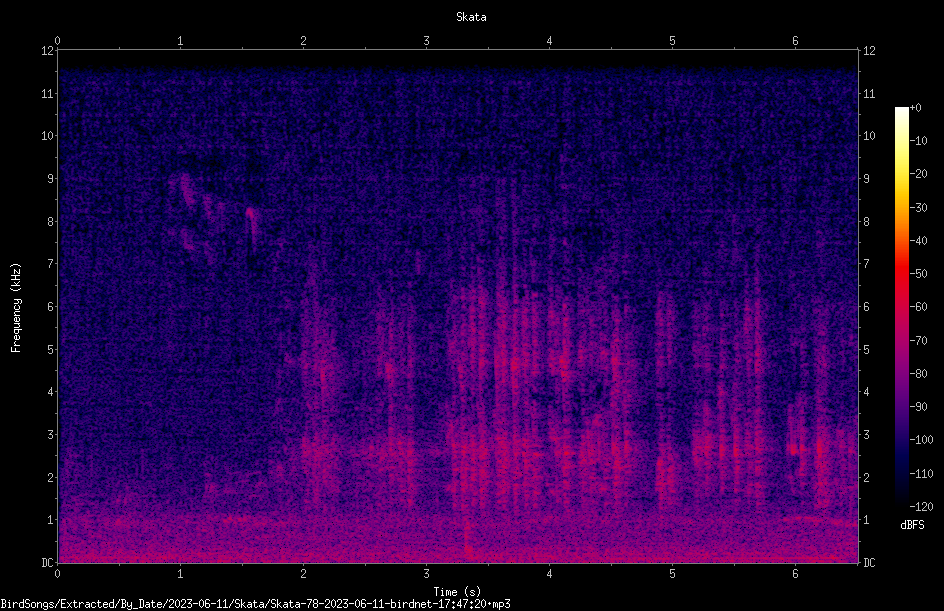Click the 9 kHz label on left axis
Viewport: 944px width, 611px height.
click(51, 179)
